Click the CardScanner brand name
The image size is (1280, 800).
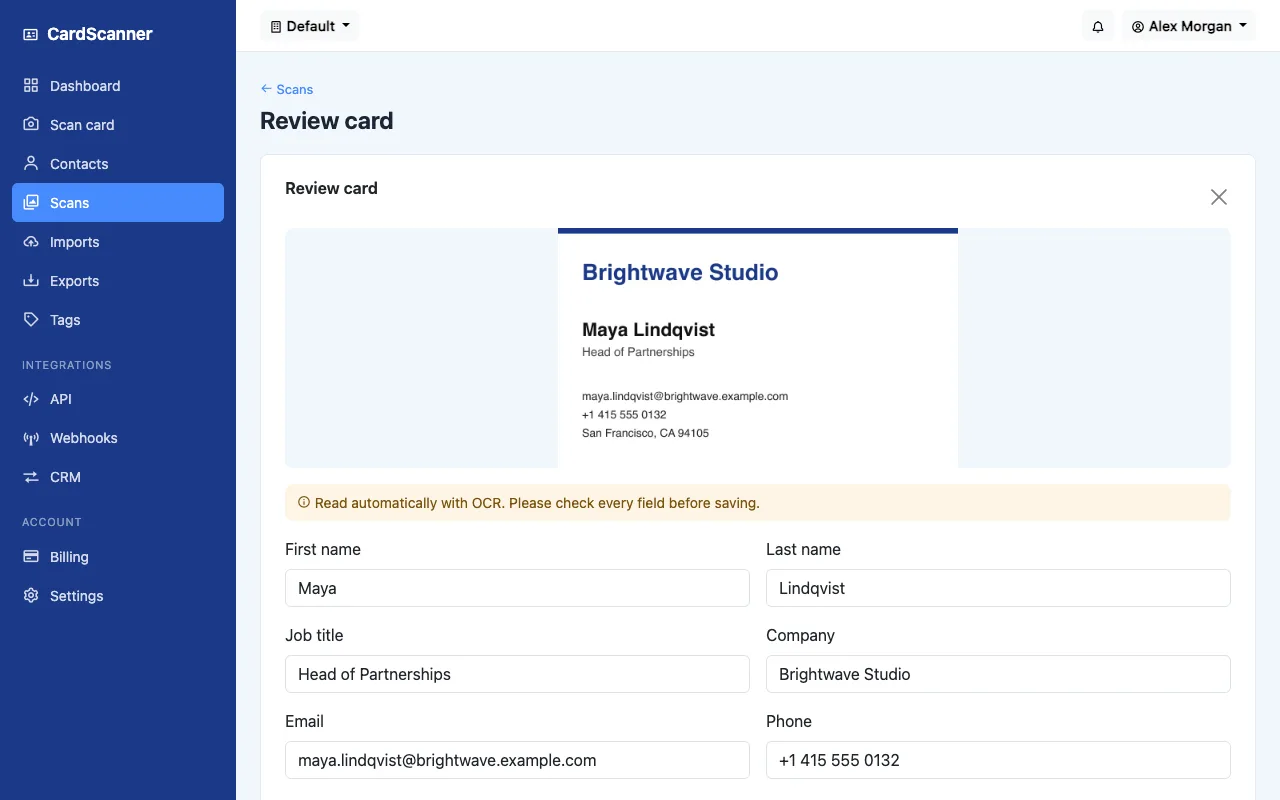[x=100, y=34]
